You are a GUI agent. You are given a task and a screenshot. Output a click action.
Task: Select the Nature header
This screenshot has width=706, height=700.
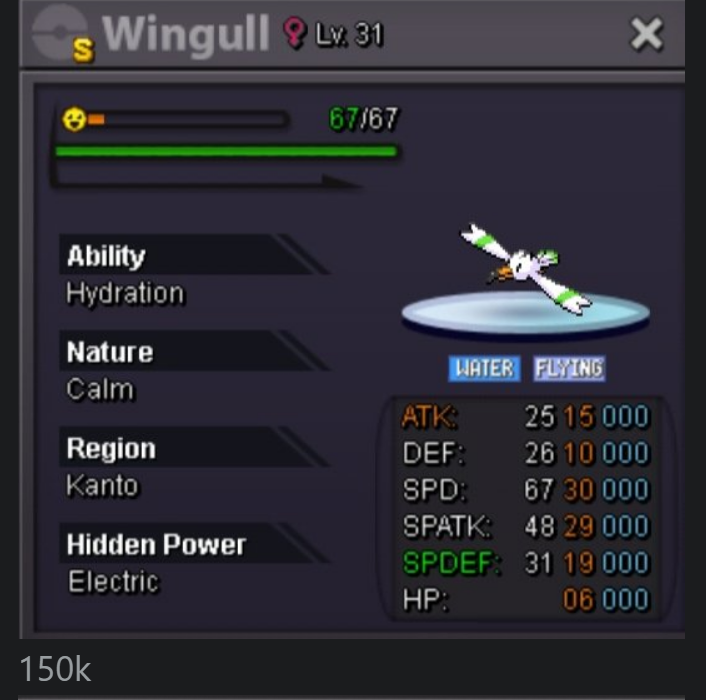click(x=194, y=352)
